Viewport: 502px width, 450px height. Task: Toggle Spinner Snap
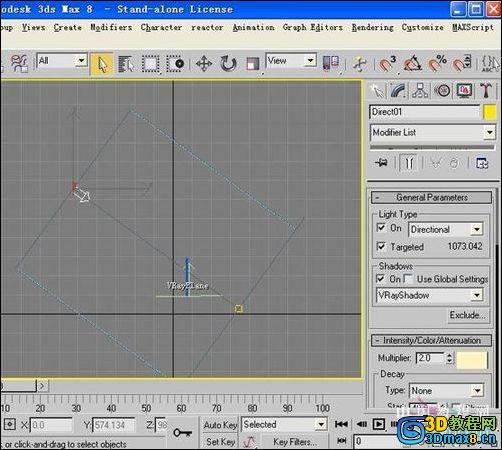coord(463,63)
